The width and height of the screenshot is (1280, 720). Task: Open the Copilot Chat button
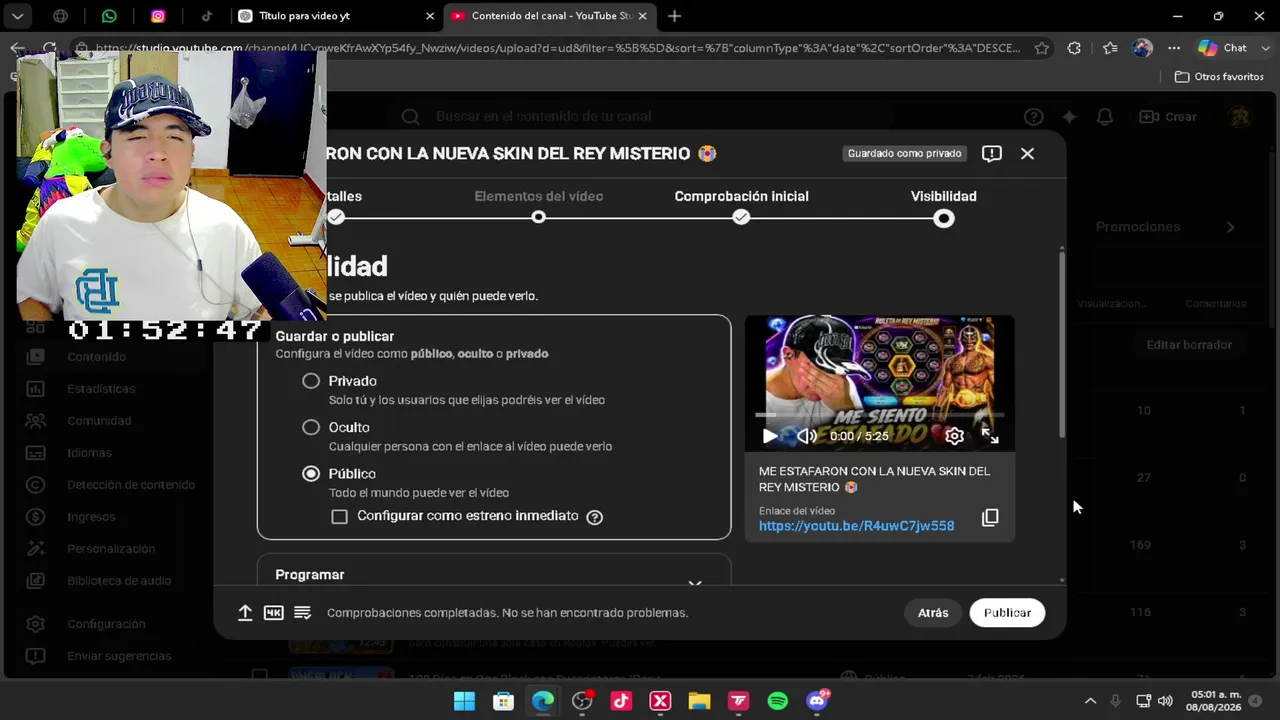point(1224,48)
